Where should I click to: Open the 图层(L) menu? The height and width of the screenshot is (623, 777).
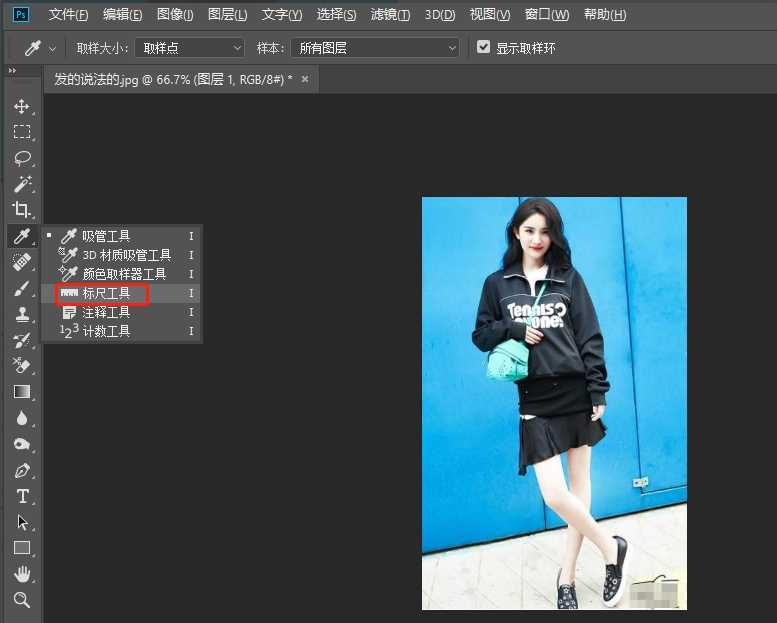pos(228,15)
